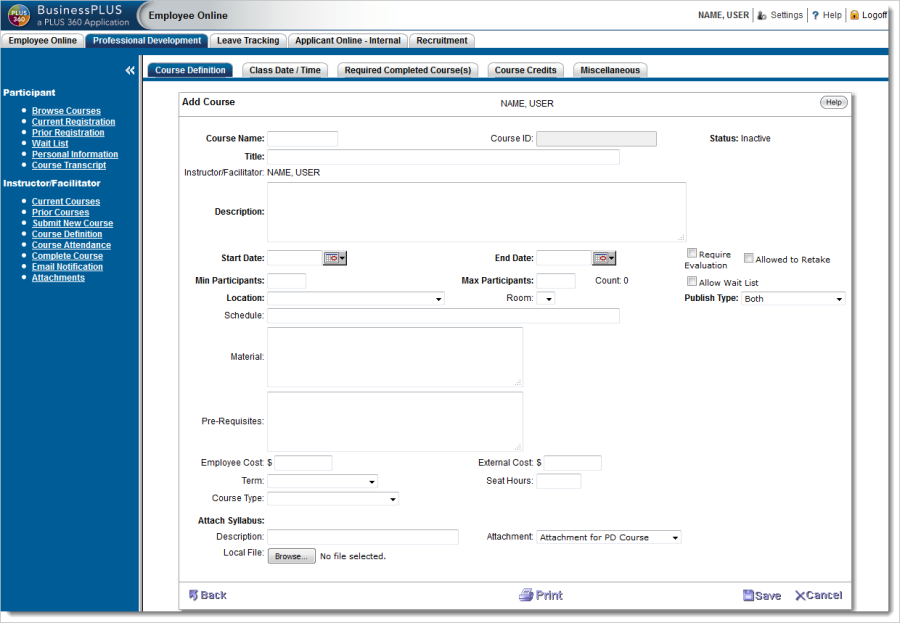Image resolution: width=900 pixels, height=623 pixels.
Task: Toggle the Allow Wait List checkbox
Action: [692, 282]
